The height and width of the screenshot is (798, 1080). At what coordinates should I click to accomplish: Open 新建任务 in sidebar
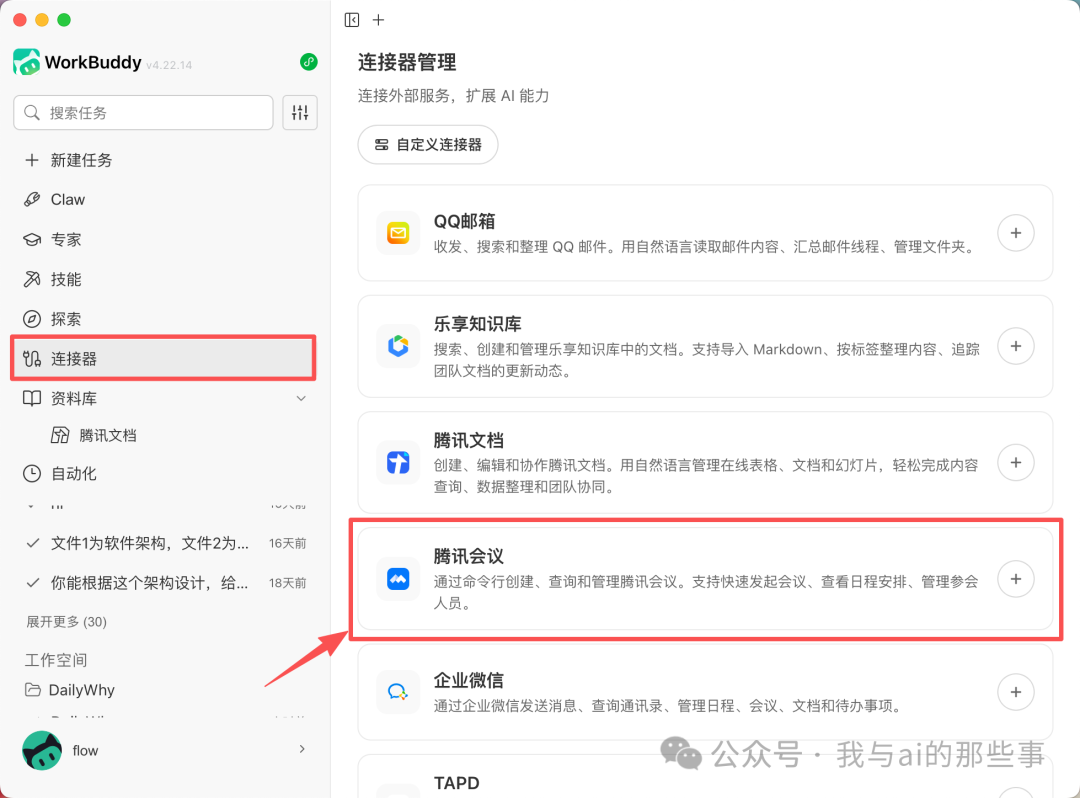[163, 160]
